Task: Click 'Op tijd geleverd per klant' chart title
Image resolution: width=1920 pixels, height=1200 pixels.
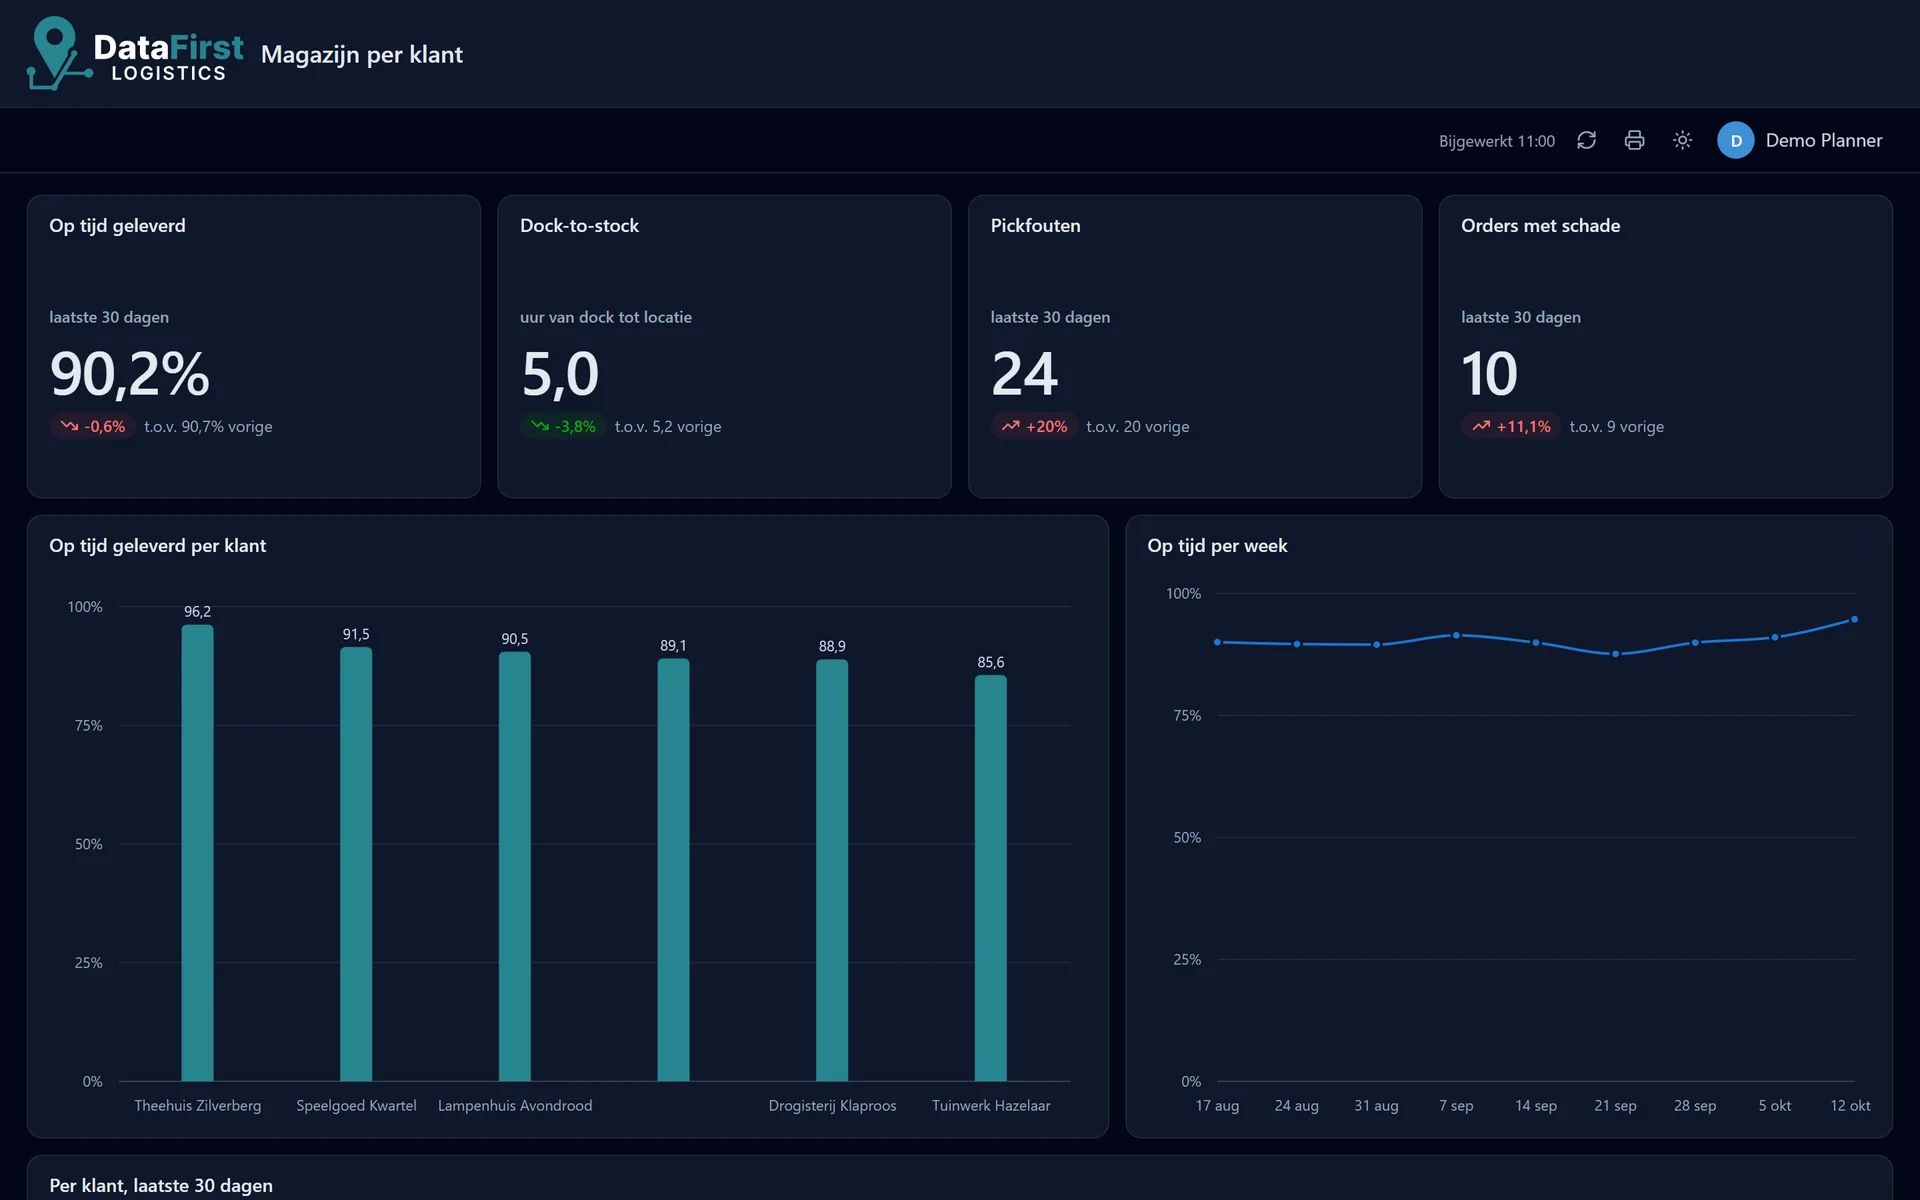Action: point(157,545)
